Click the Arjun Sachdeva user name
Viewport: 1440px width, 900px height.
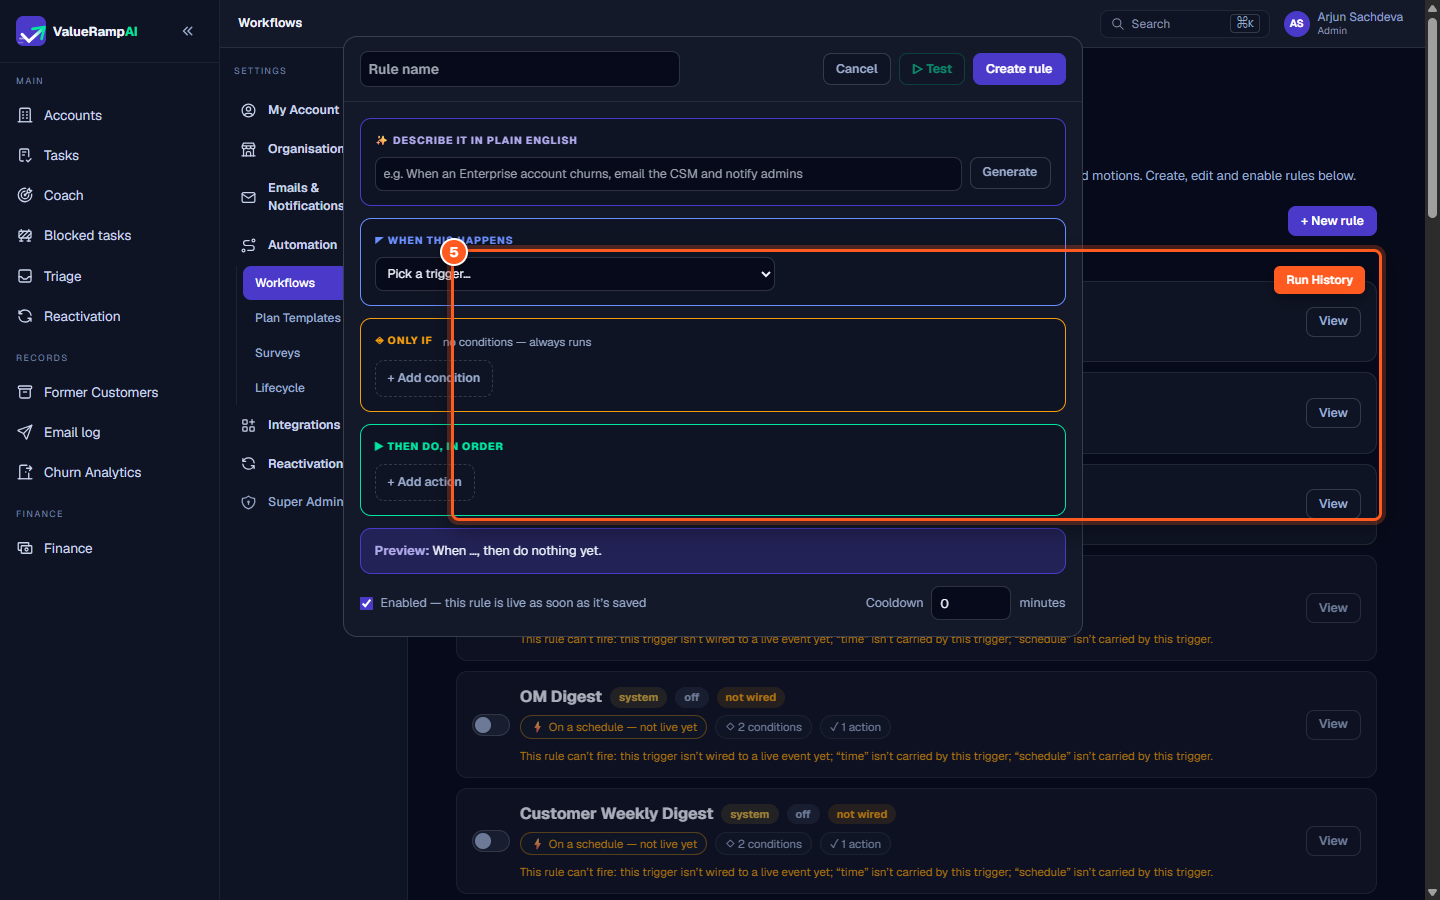[1360, 17]
